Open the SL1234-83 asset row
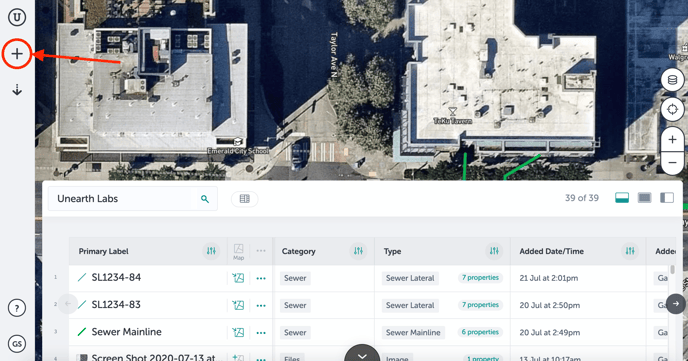Screen dimensions: 688x361 [x=116, y=305]
